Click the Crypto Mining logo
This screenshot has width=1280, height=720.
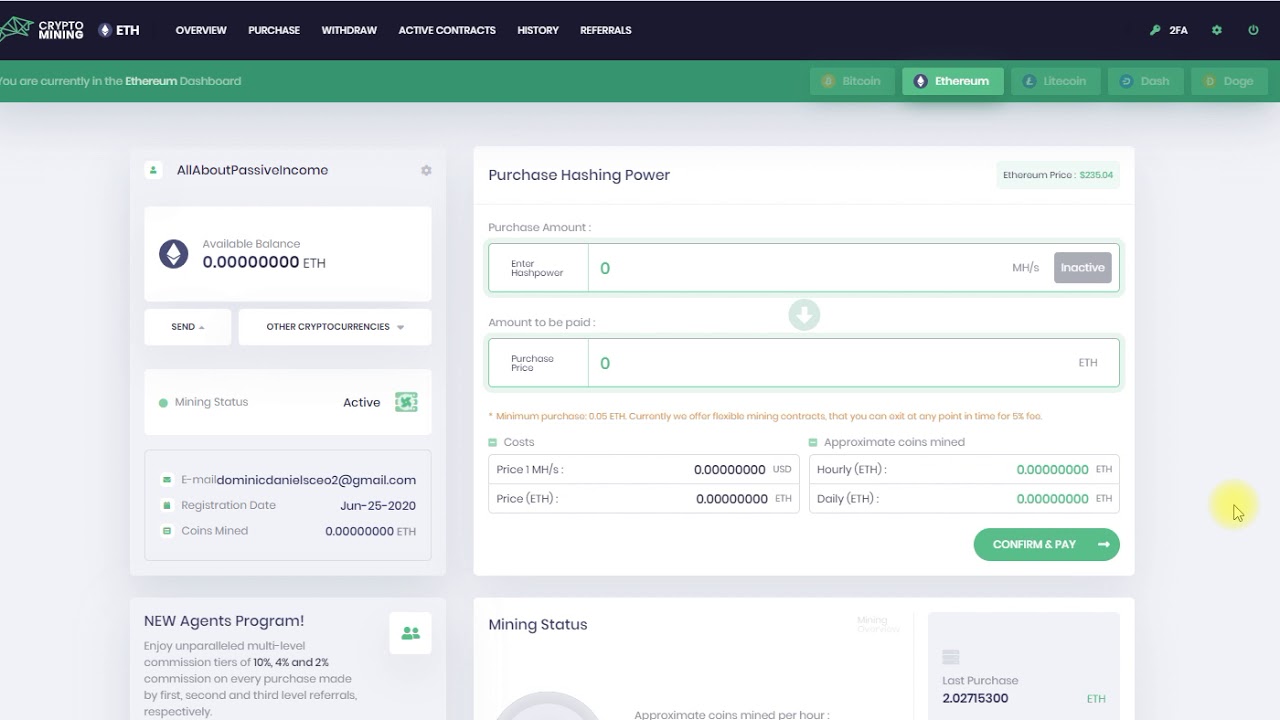(x=41, y=30)
